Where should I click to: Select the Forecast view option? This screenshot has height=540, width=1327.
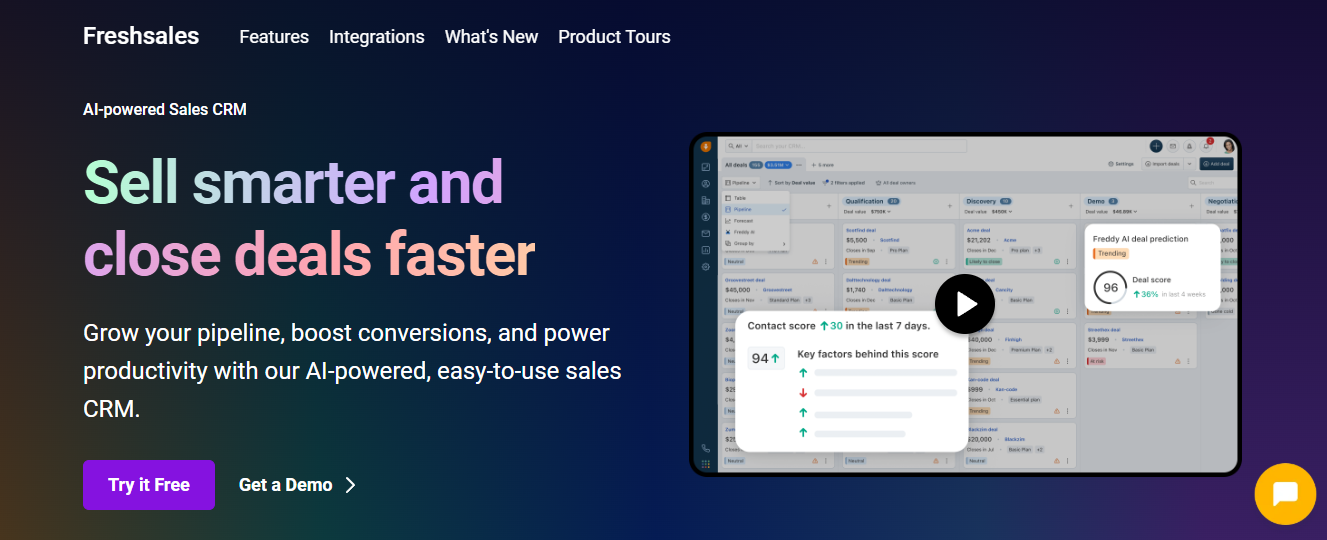tap(756, 221)
